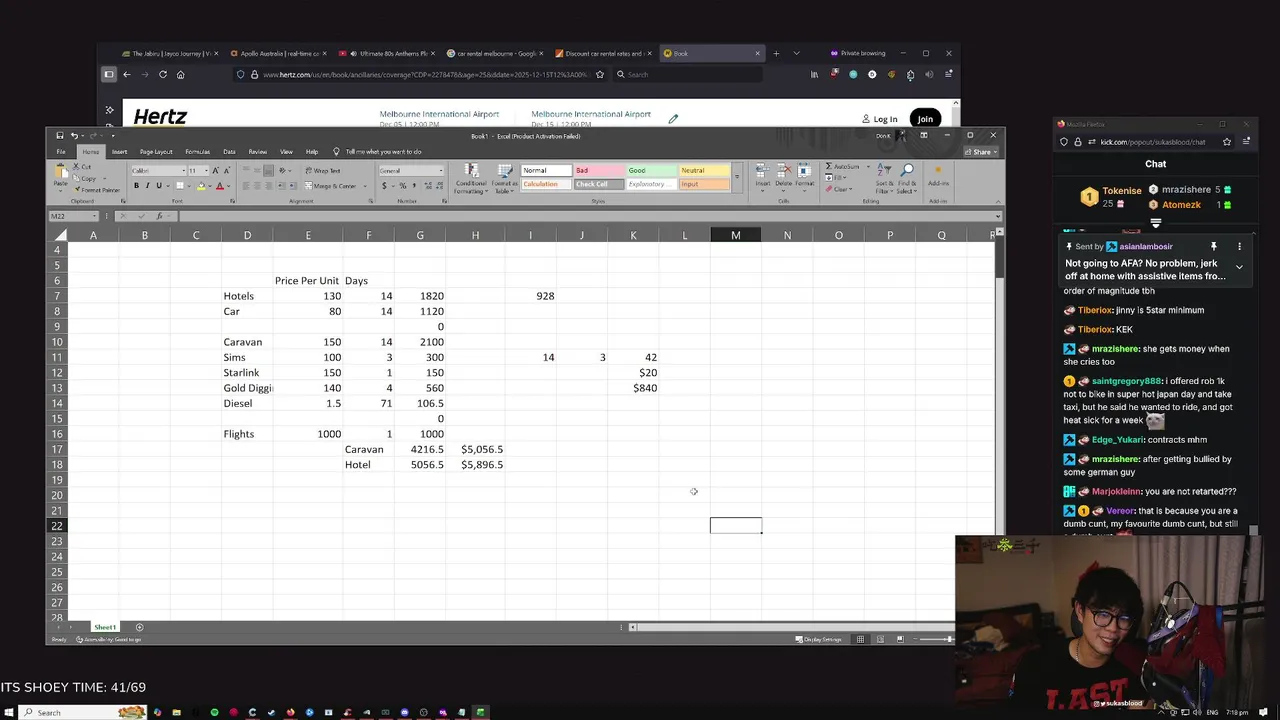Image resolution: width=1280 pixels, height=720 pixels.
Task: Open the File tab
Action: (x=61, y=152)
